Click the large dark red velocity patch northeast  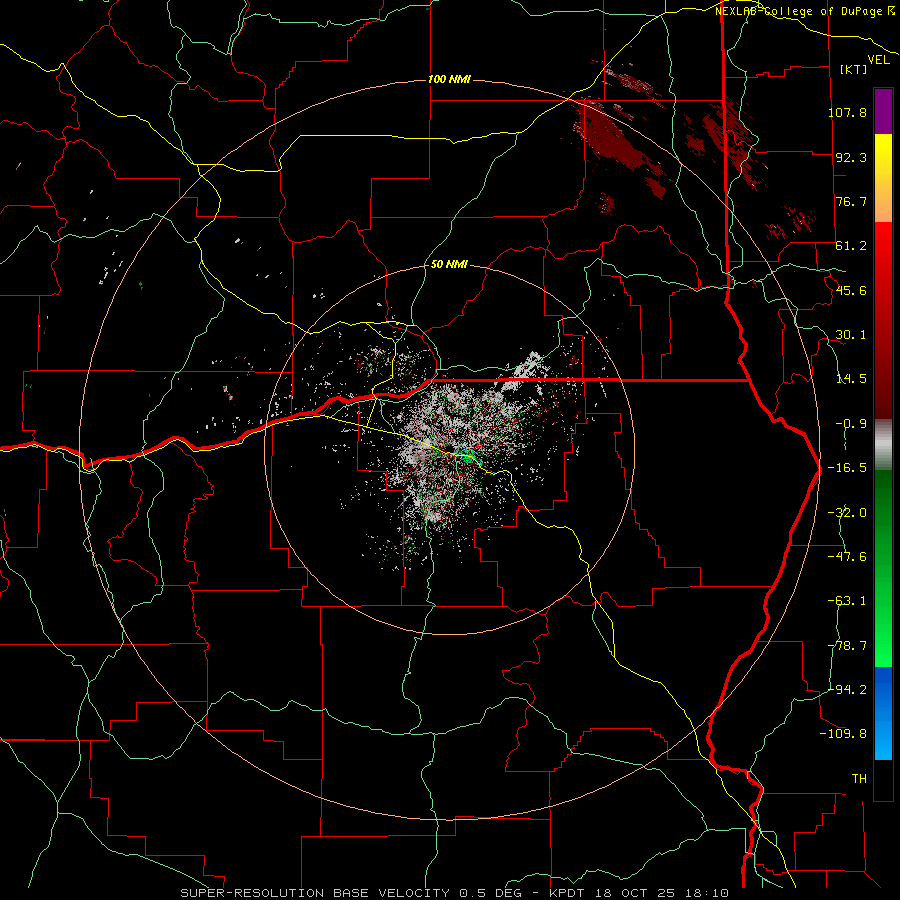click(610, 136)
